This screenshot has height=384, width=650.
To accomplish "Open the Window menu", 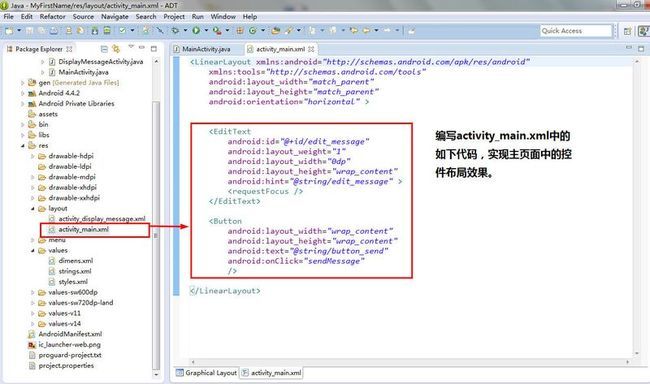I will 223,17.
